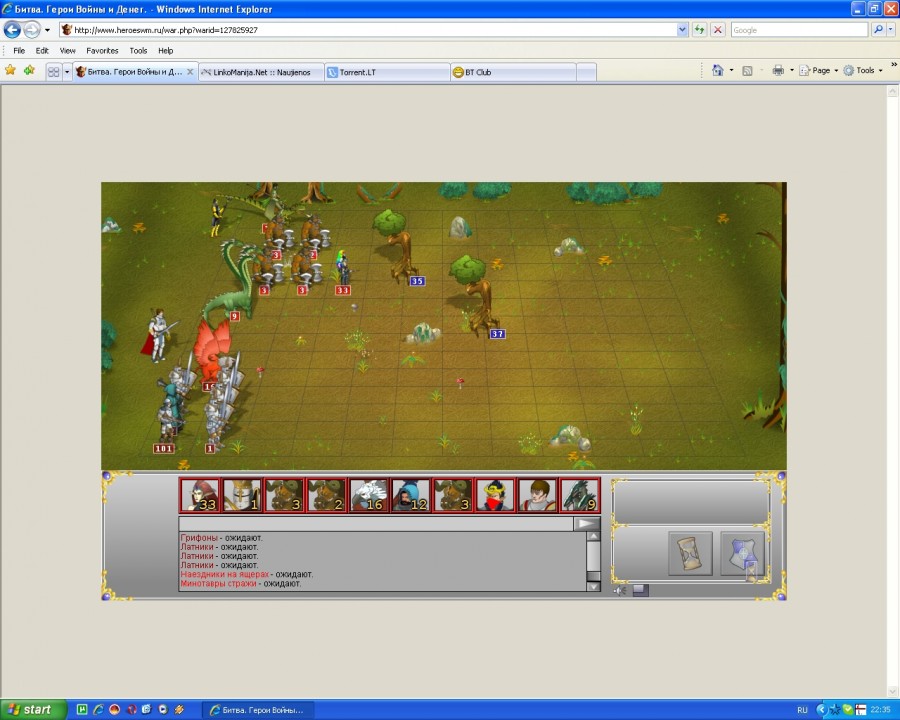Open the search options dropdown arrow
The height and width of the screenshot is (720, 900).
891,30
